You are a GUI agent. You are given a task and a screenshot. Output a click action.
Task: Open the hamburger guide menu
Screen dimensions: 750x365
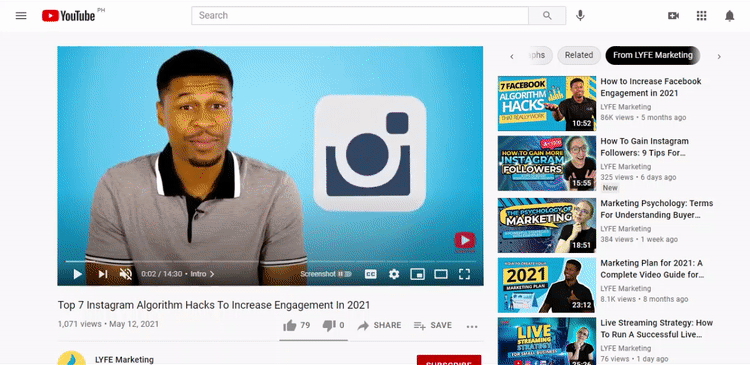point(21,15)
